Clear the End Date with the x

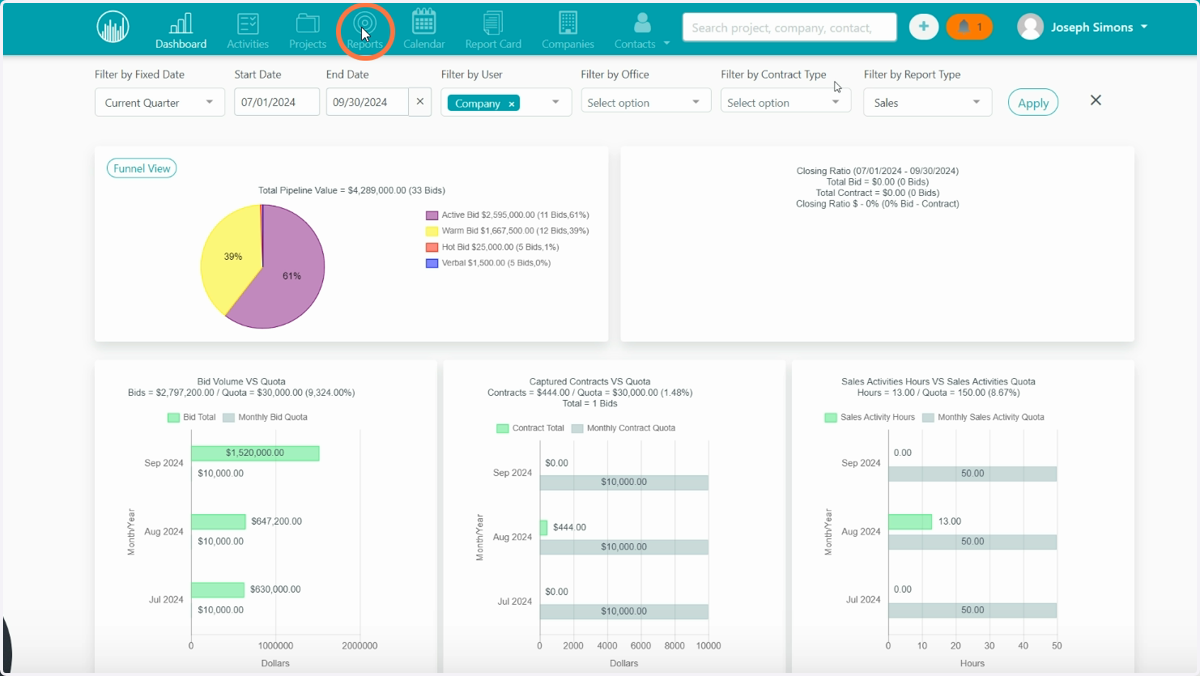(x=420, y=102)
